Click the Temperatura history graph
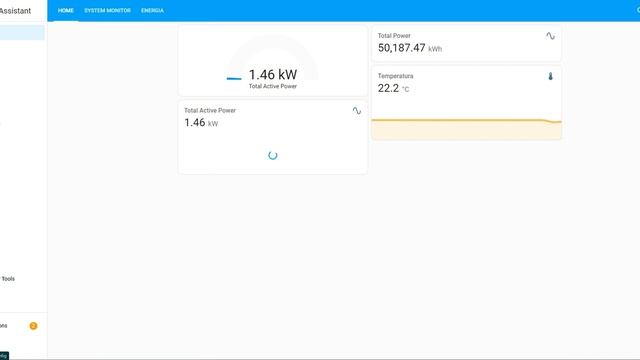Screen dimensions: 640x360 click(x=467, y=128)
